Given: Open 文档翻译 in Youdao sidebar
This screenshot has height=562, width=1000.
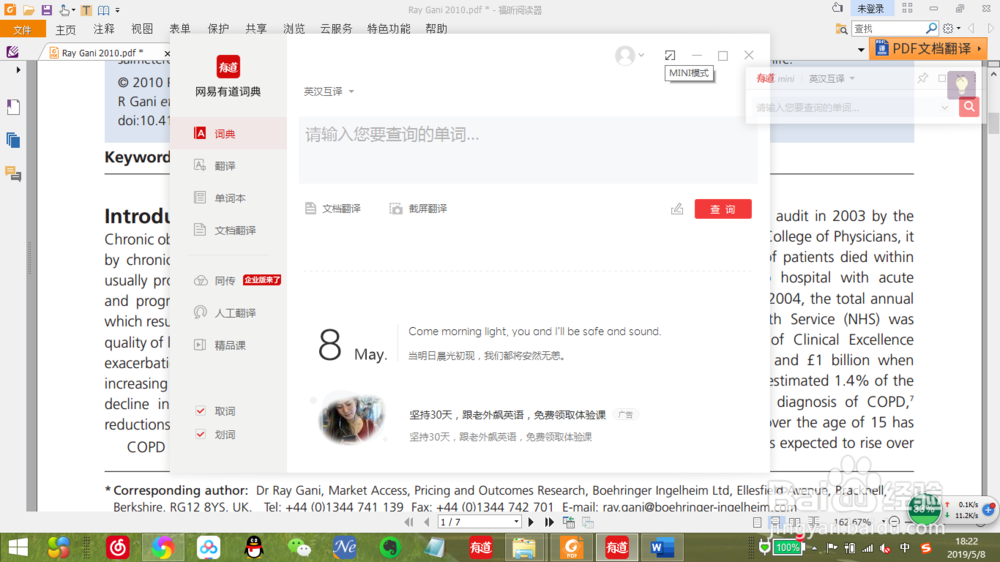Looking at the screenshot, I should pyautogui.click(x=228, y=230).
